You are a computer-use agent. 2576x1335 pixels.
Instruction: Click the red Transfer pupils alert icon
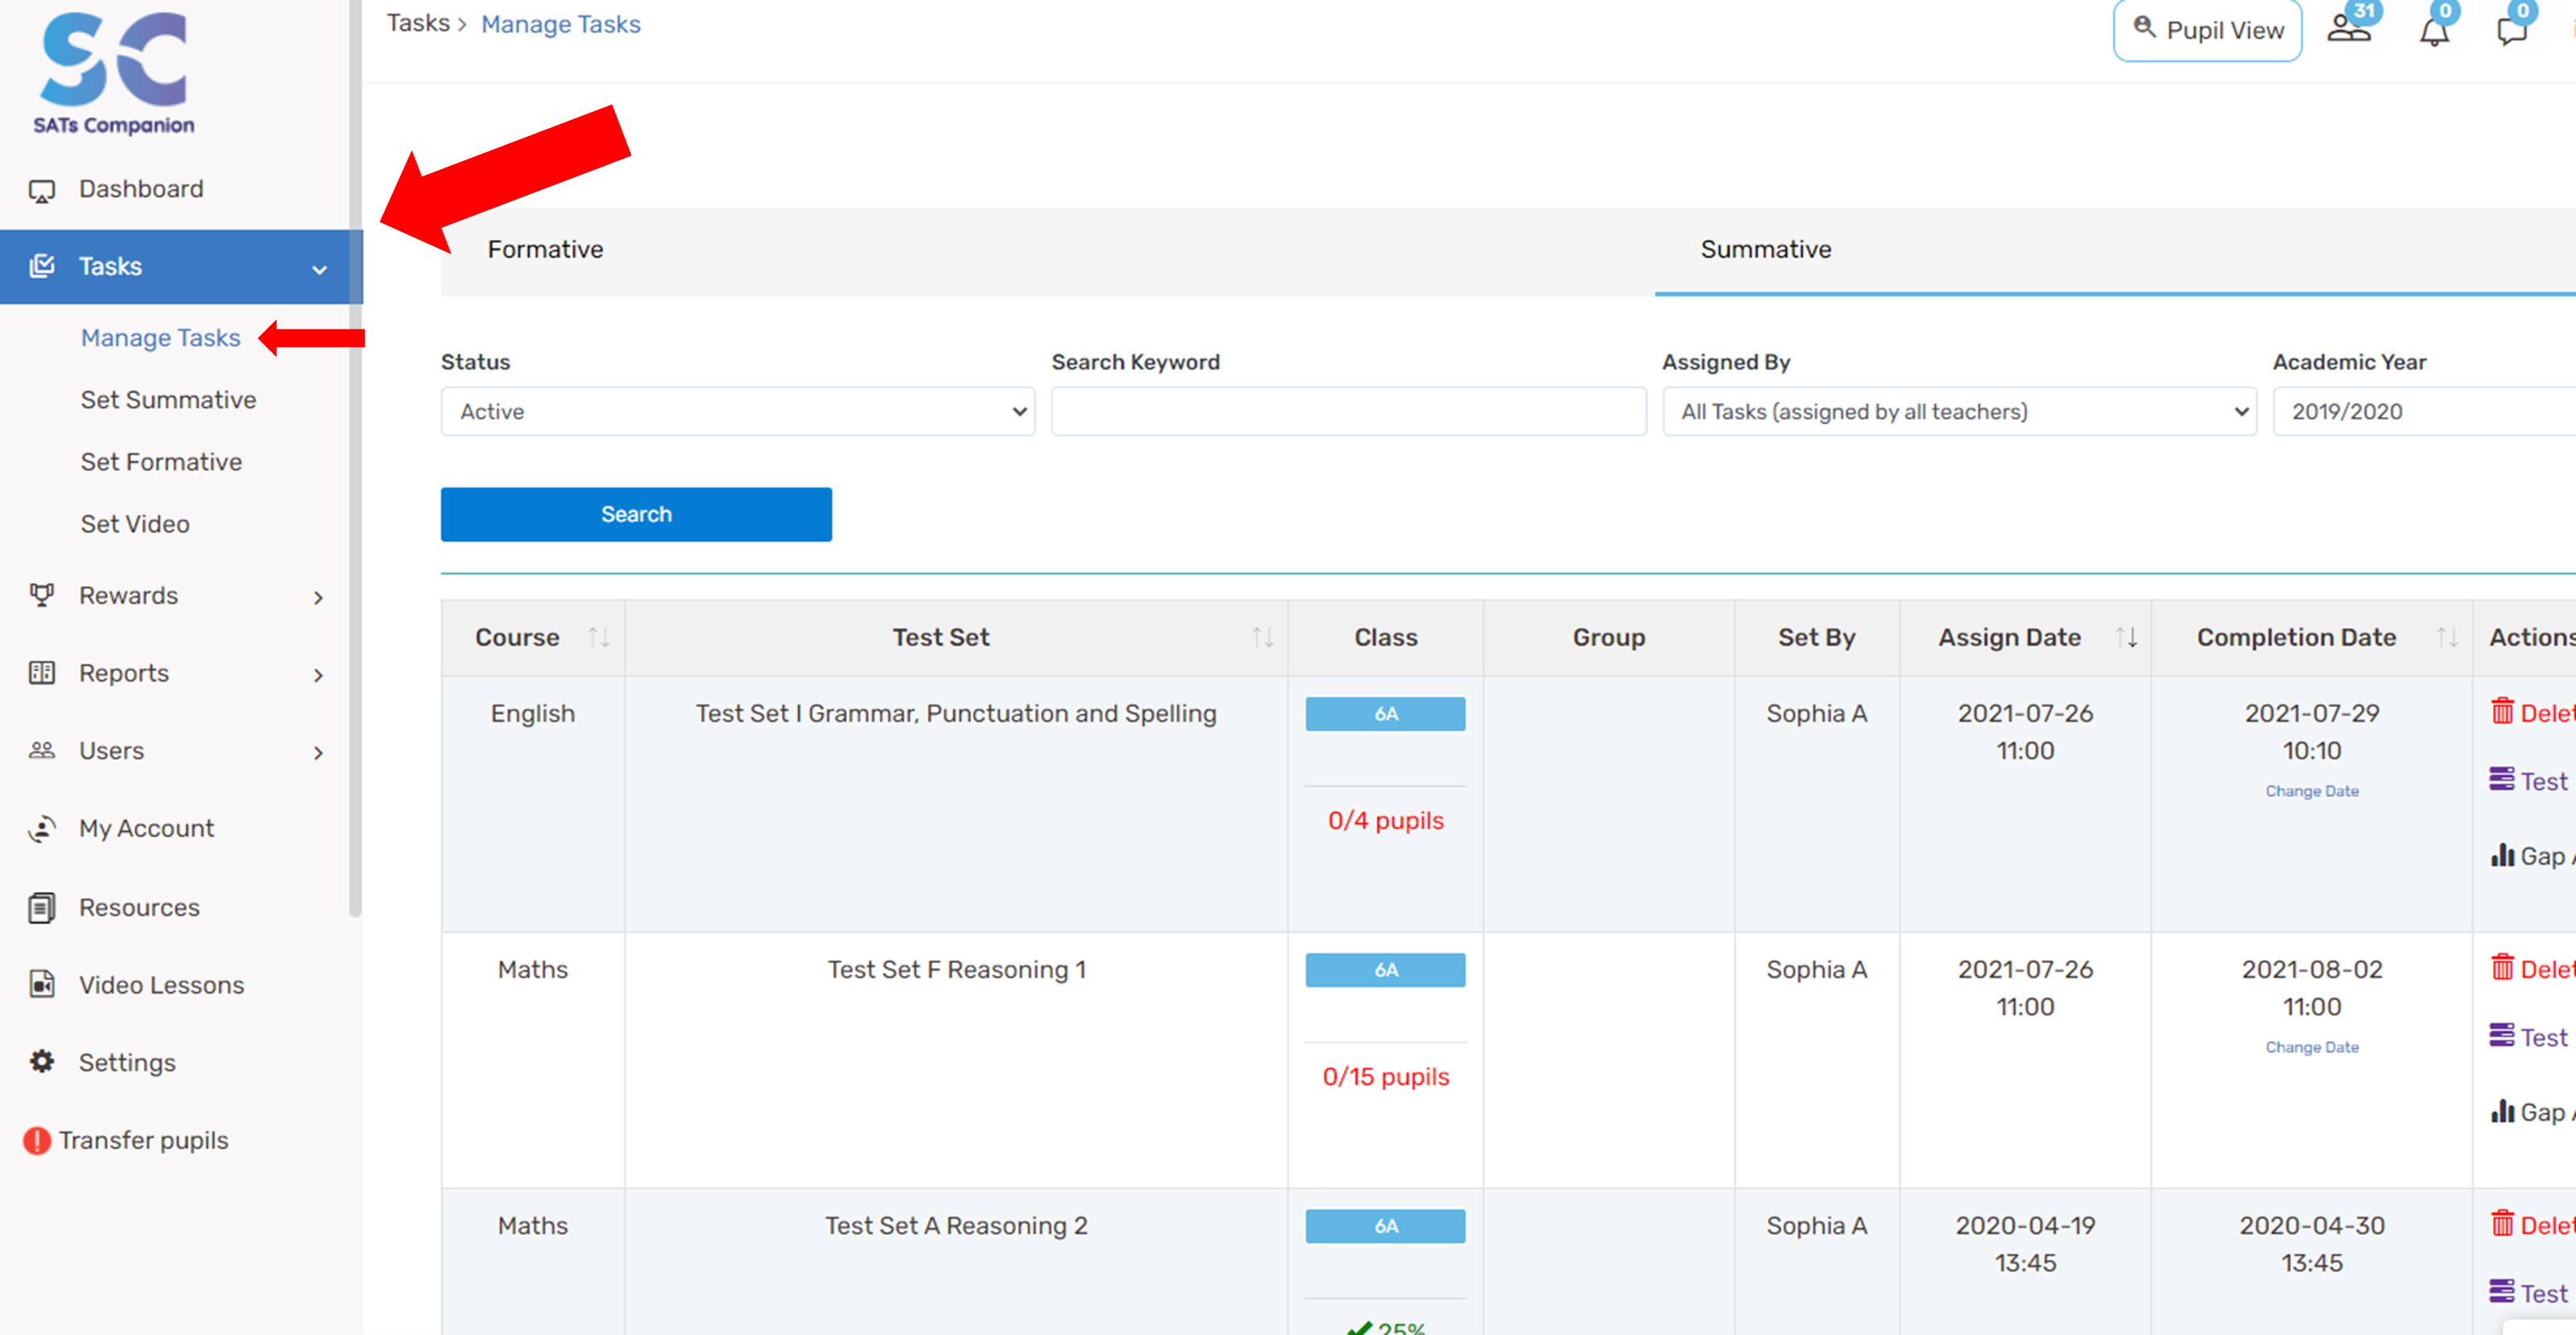37,1140
